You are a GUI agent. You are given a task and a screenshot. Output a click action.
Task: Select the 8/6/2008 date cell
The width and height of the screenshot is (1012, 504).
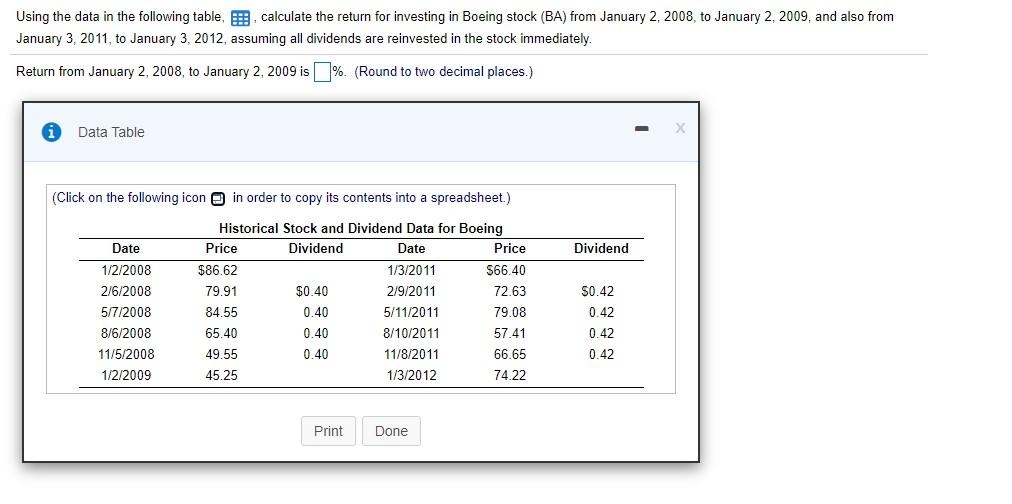[x=126, y=334]
